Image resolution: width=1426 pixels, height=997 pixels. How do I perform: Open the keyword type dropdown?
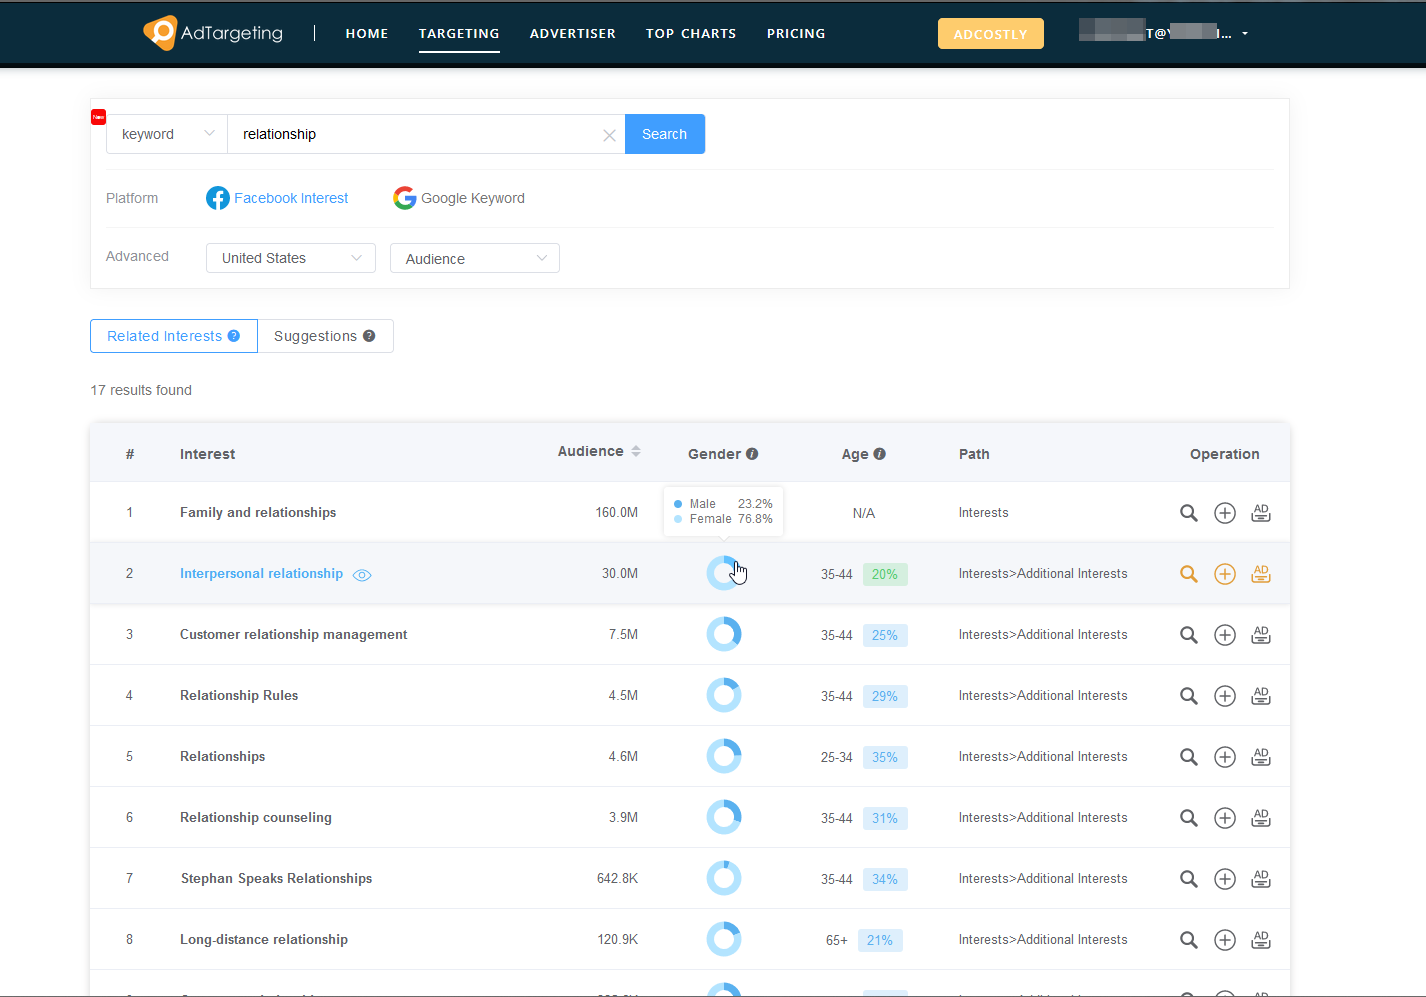167,134
